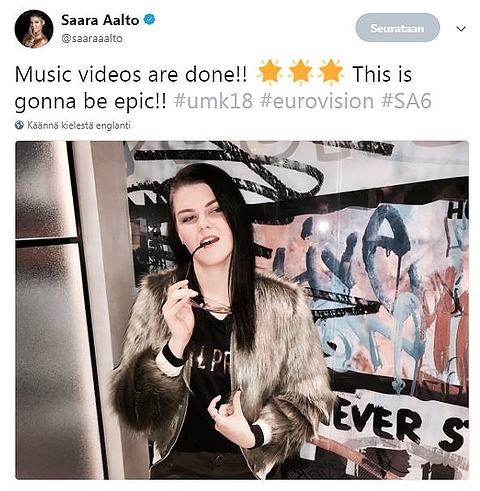Open the #SA6 hashtag
This screenshot has height=491, width=480.
[406, 101]
